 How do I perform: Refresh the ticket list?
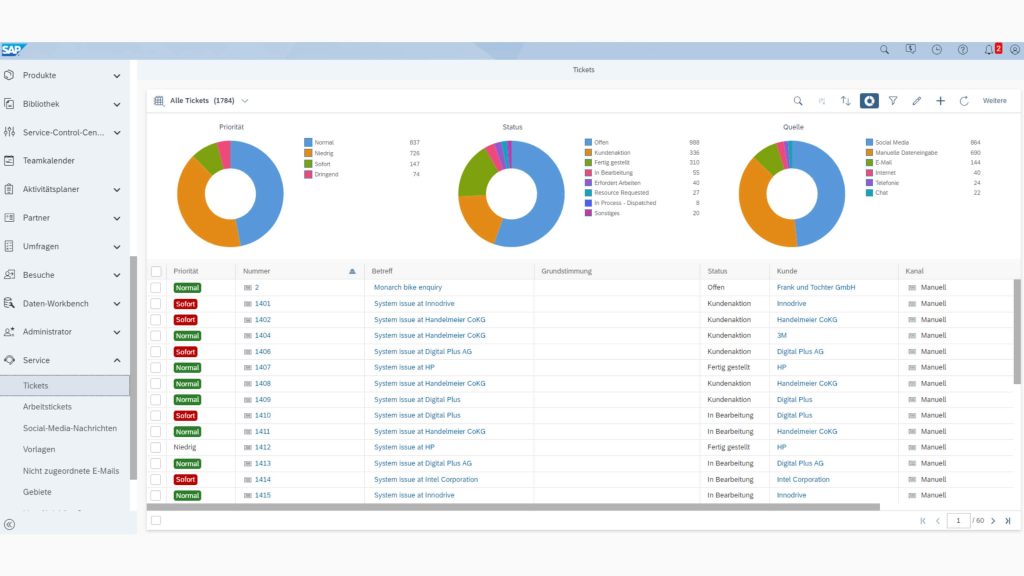964,101
